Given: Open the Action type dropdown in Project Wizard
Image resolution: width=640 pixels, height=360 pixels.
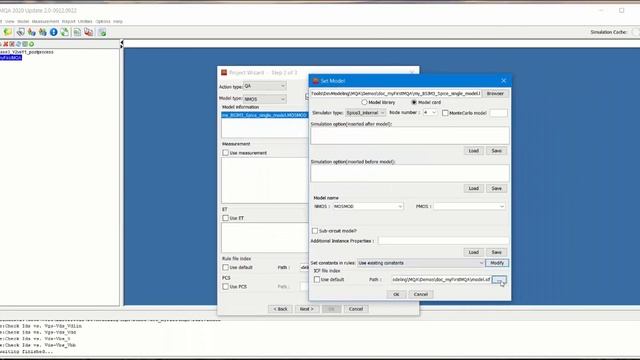Looking at the screenshot, I should pos(264,86).
